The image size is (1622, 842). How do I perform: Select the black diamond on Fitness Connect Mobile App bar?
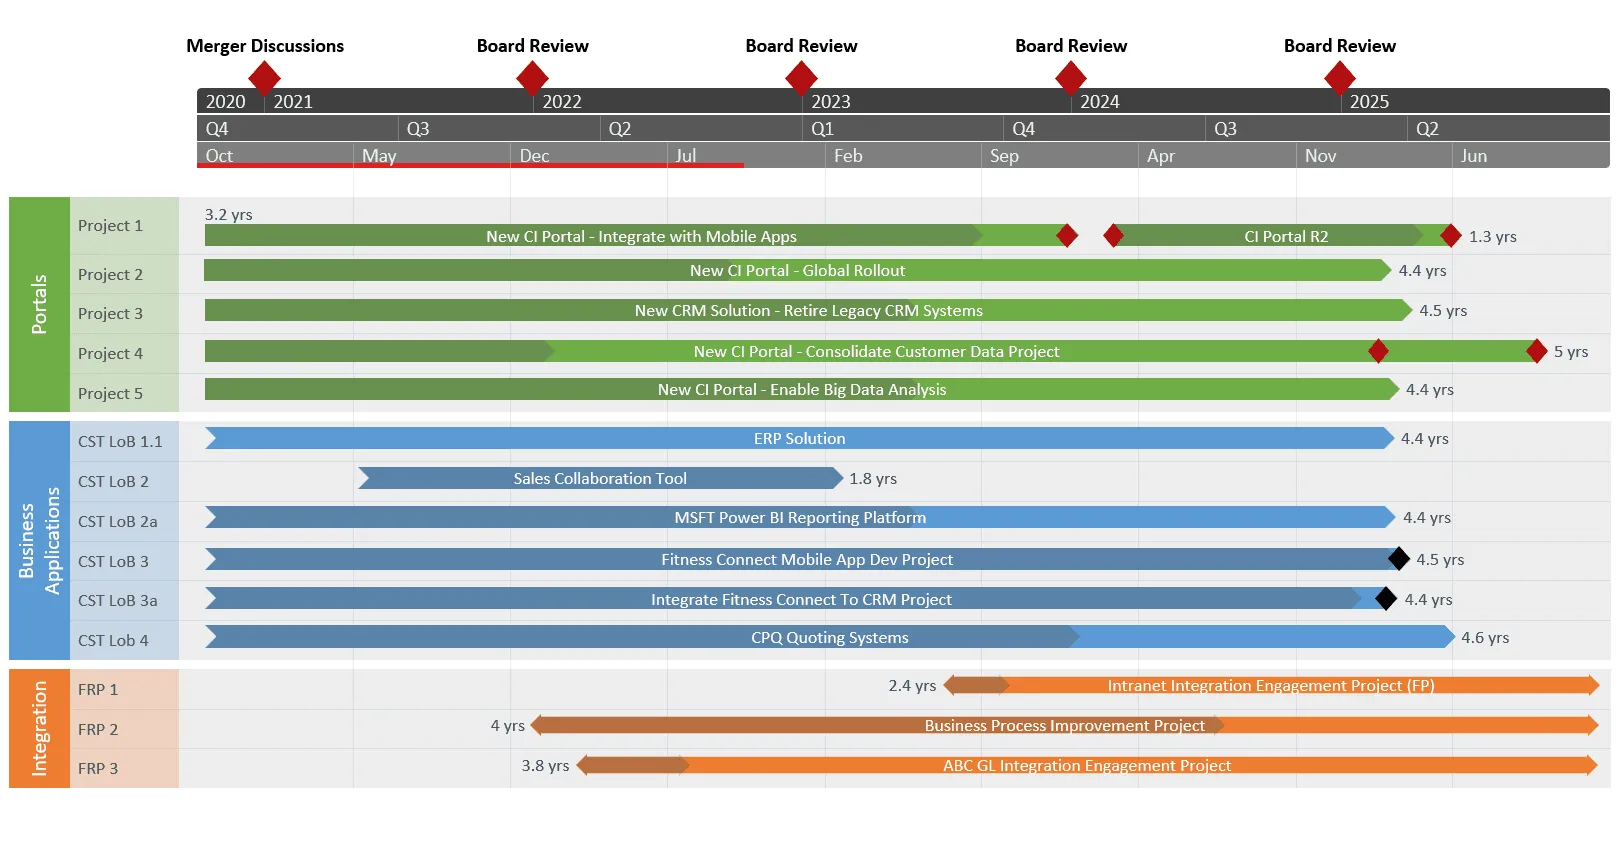1399,559
